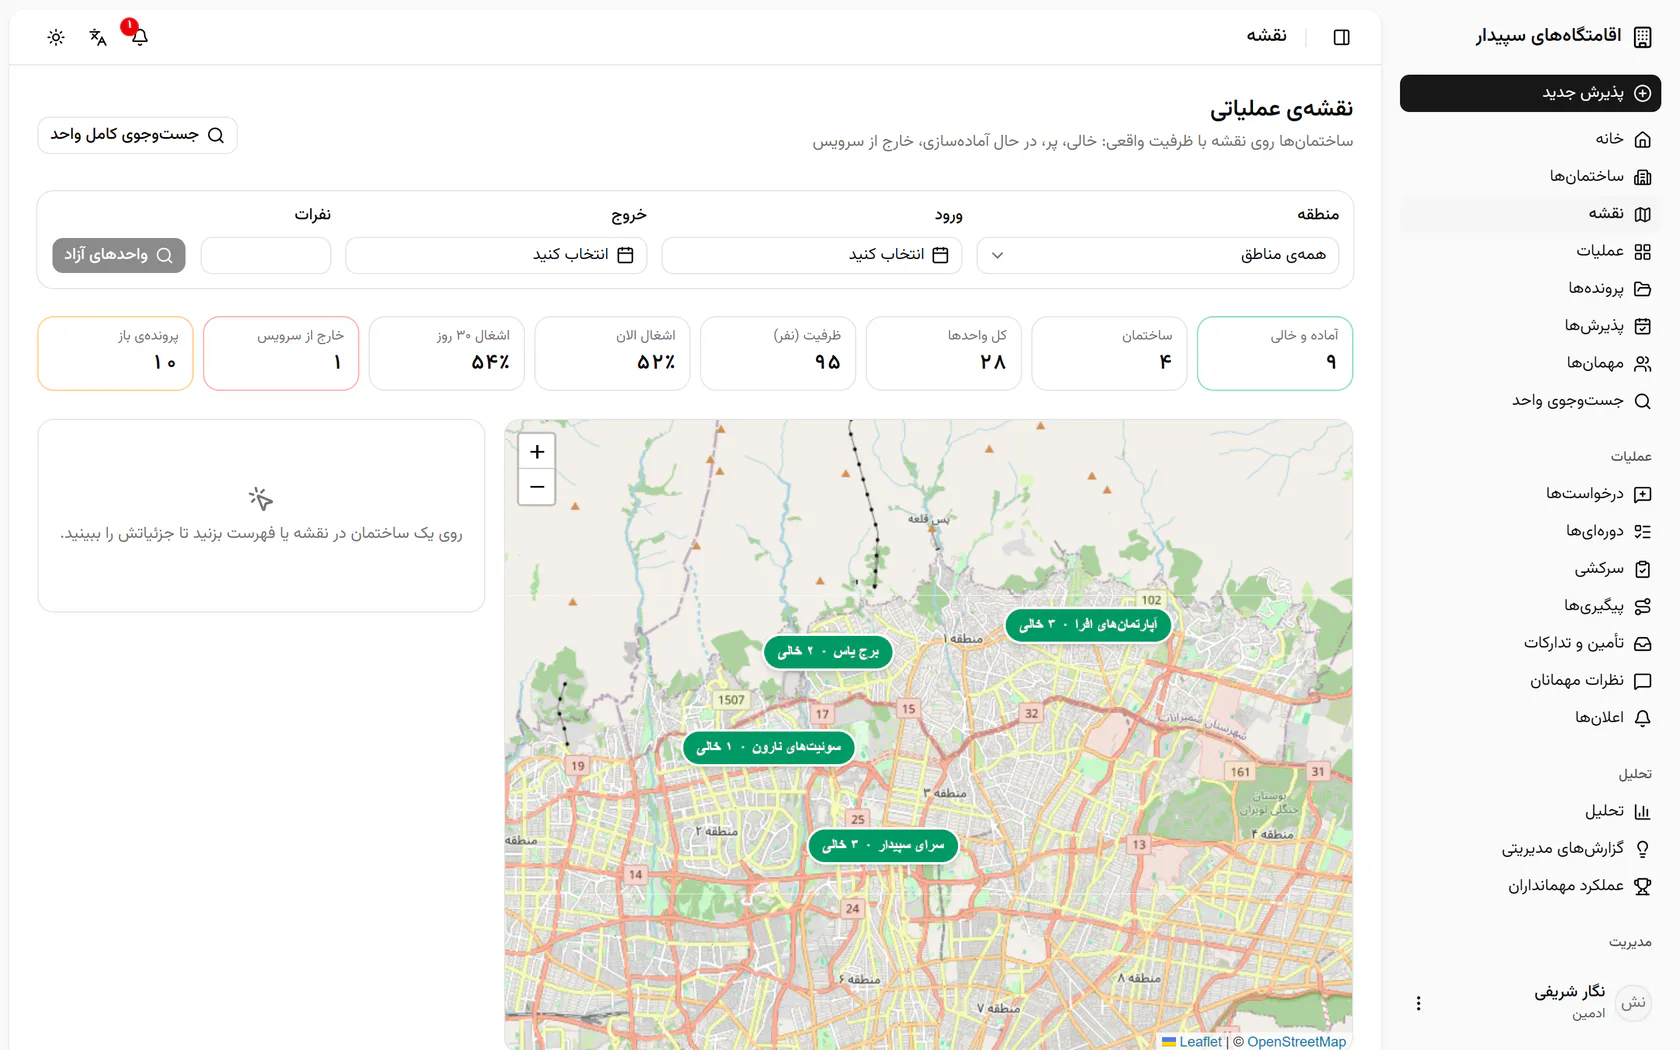Click the نفرات input field
Viewport: 1680px width, 1050px height.
[266, 255]
